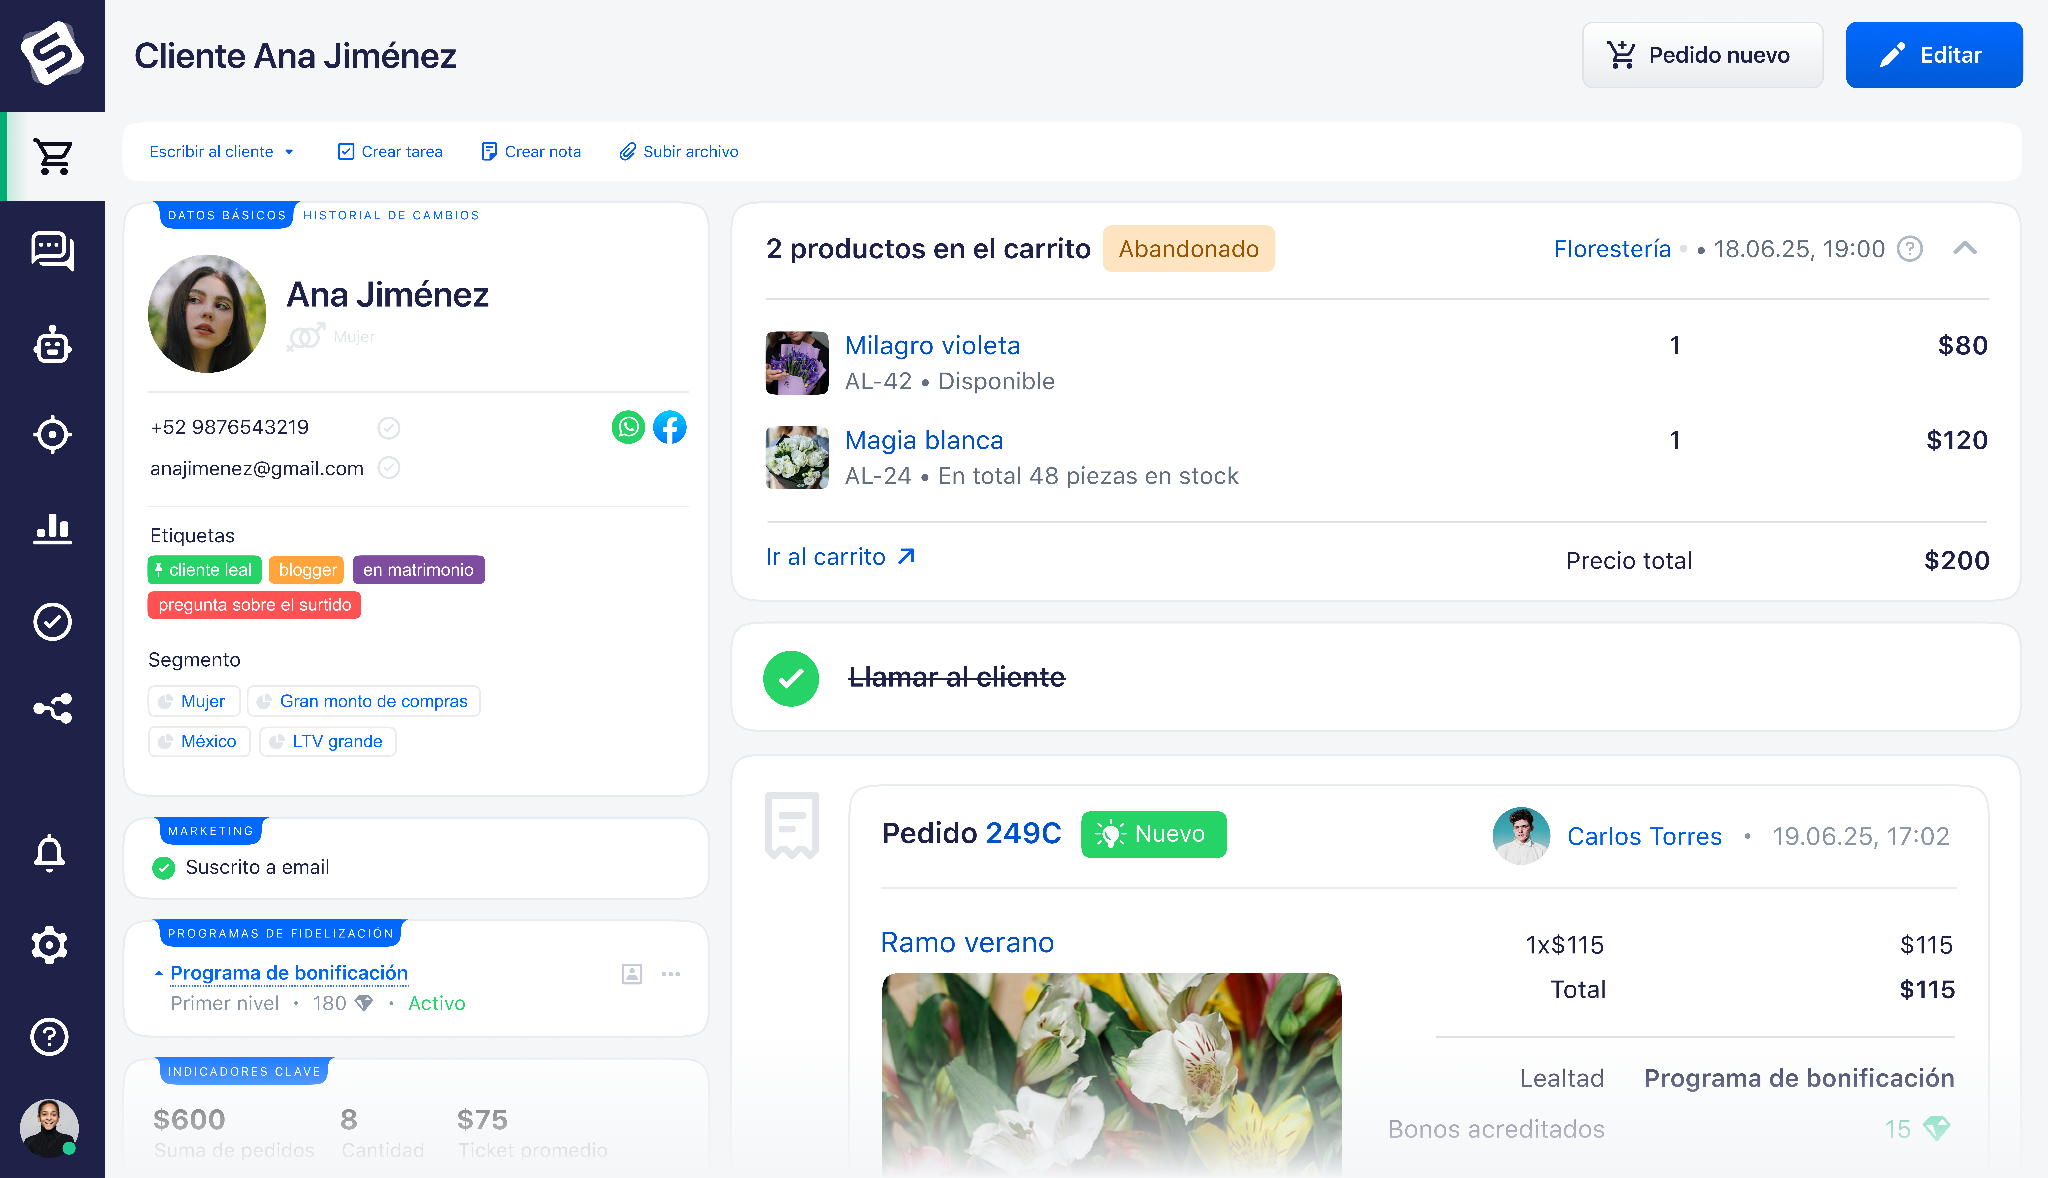Viewport: 2048px width, 1178px height.
Task: Collapse the abandoned cart card chevron
Action: click(x=1966, y=249)
